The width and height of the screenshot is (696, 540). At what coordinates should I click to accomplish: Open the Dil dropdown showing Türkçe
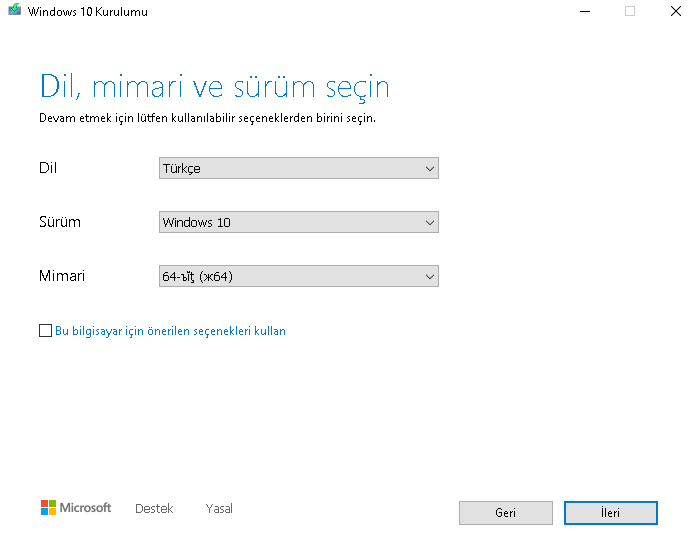click(299, 168)
